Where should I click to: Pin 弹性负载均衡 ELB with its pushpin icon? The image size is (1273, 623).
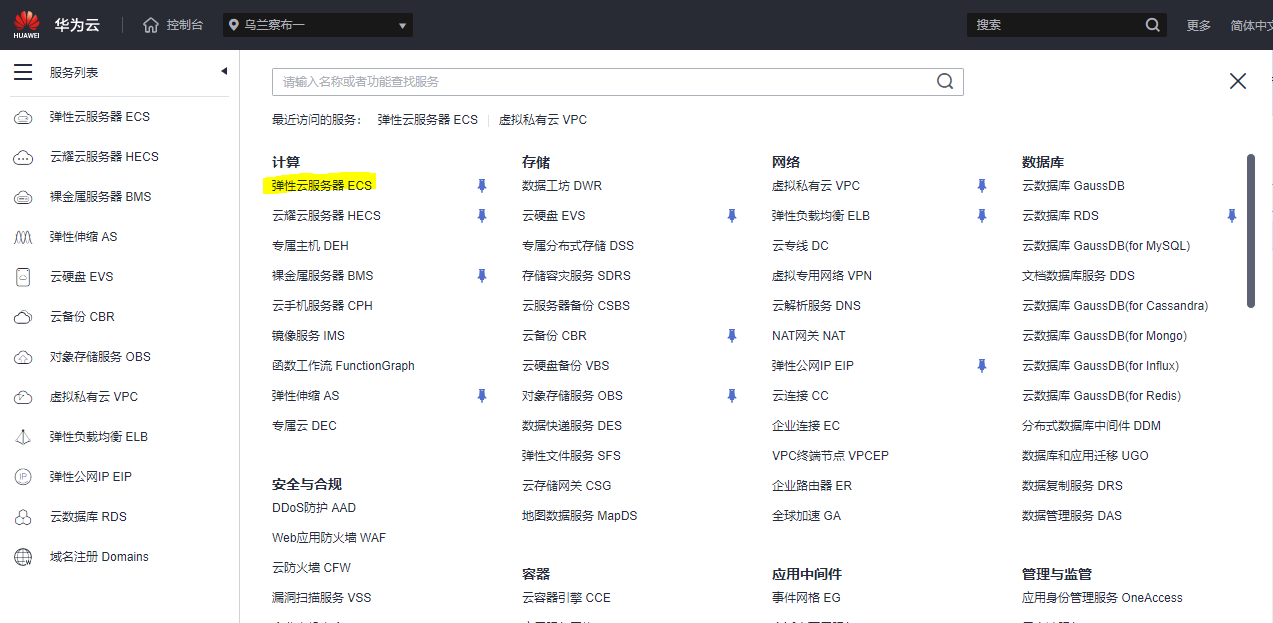click(x=981, y=215)
